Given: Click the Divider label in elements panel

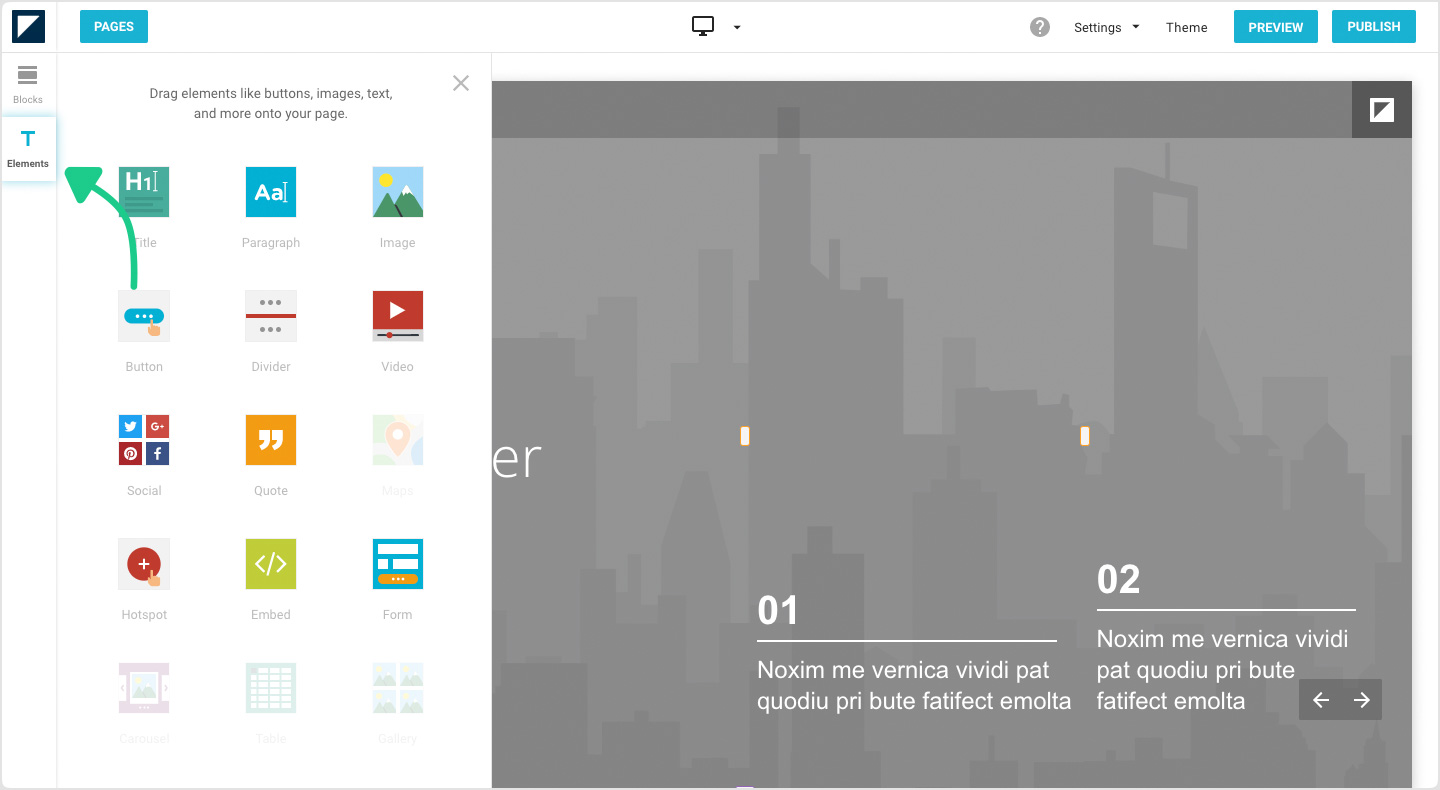Looking at the screenshot, I should coord(271,367).
